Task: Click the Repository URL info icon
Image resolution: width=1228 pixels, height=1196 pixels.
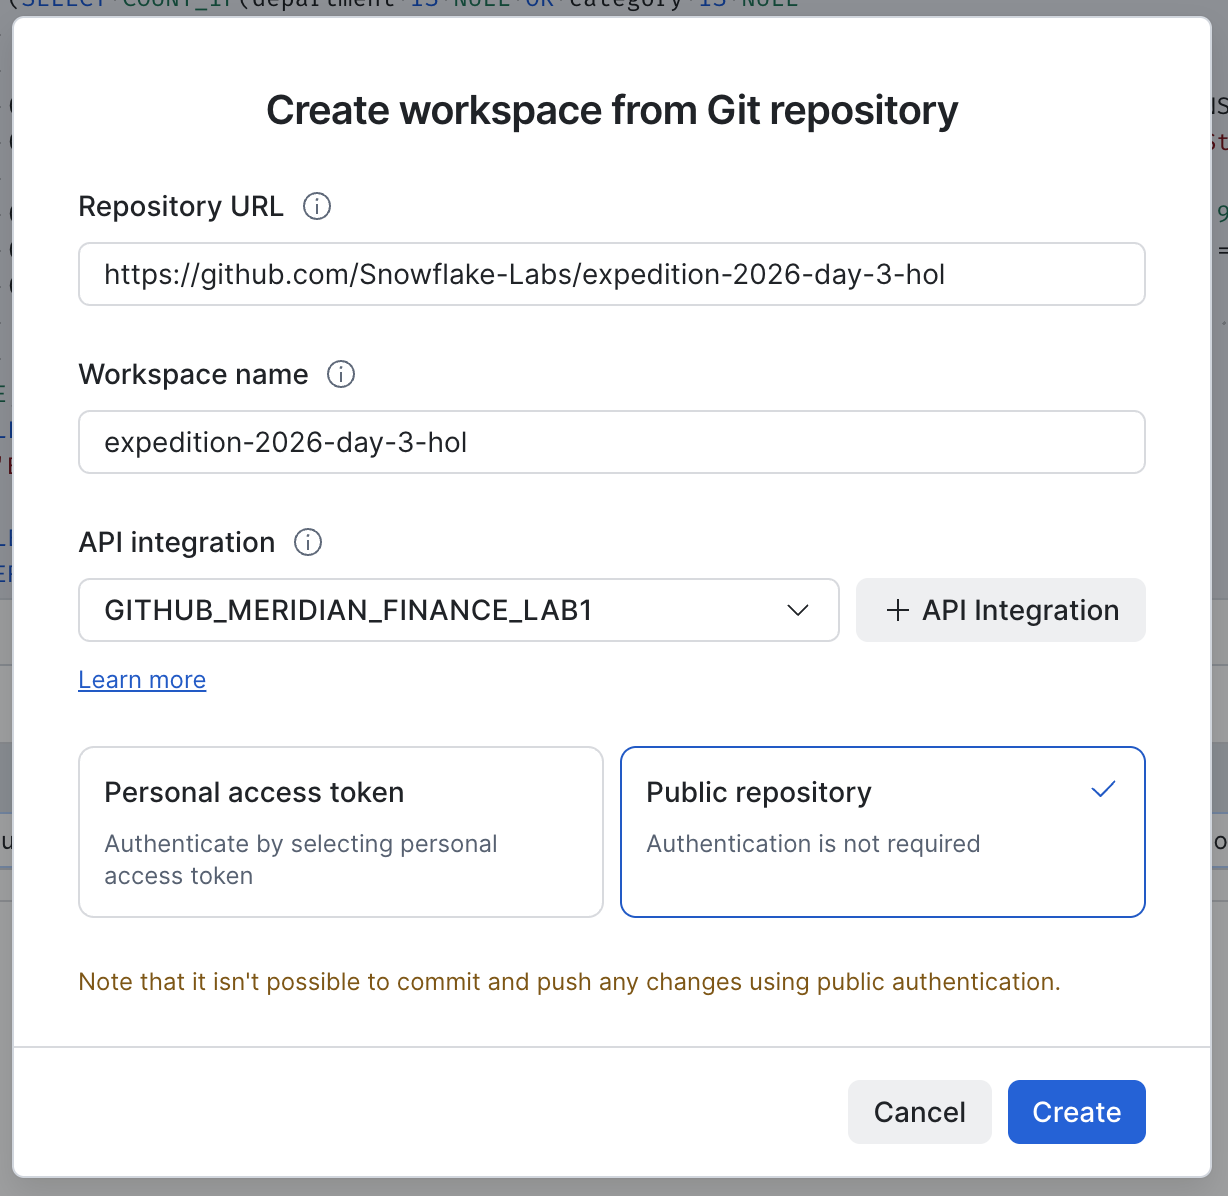Action: pyautogui.click(x=317, y=206)
